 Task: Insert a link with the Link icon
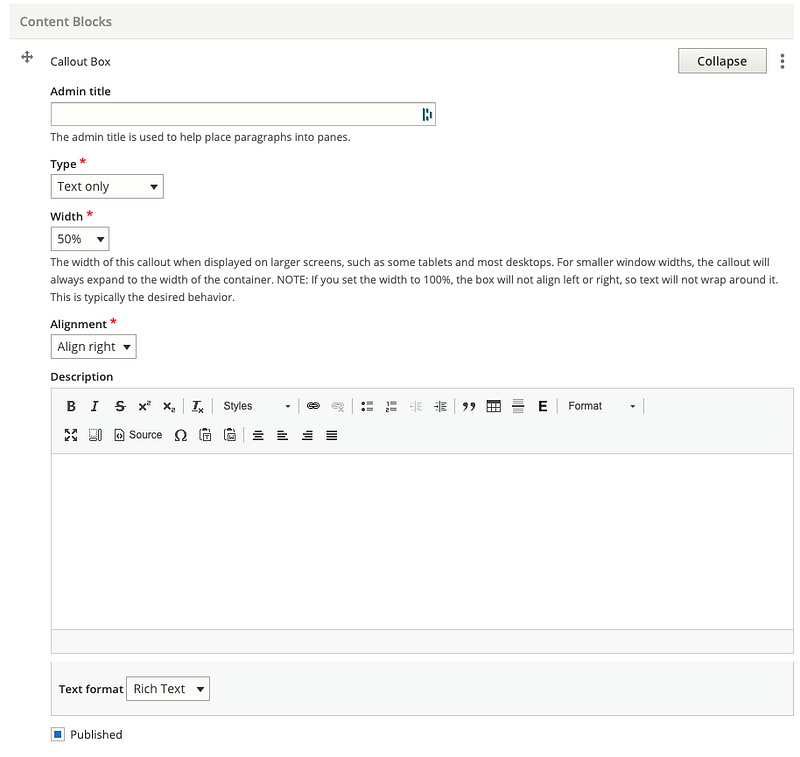313,406
